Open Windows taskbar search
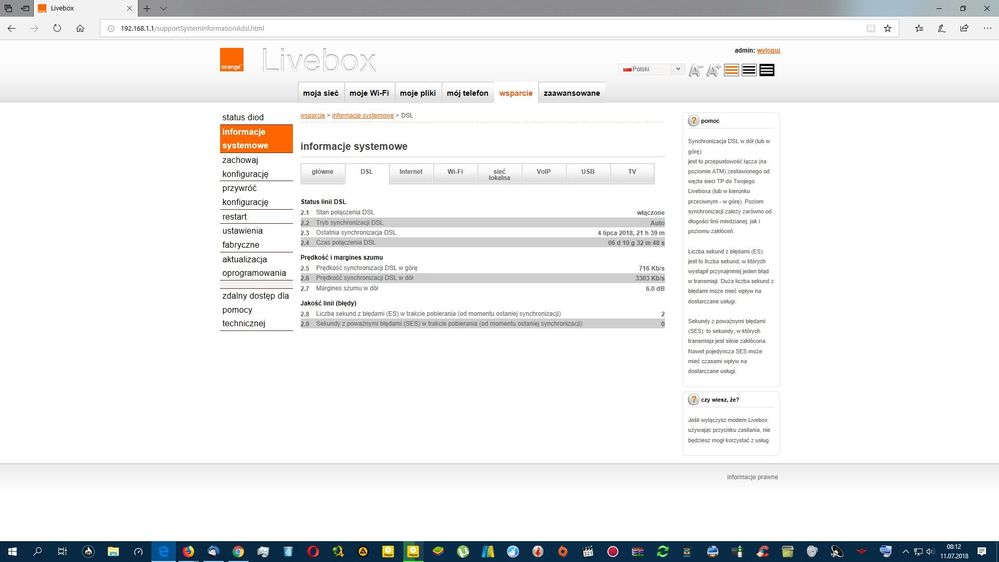 tap(37, 552)
